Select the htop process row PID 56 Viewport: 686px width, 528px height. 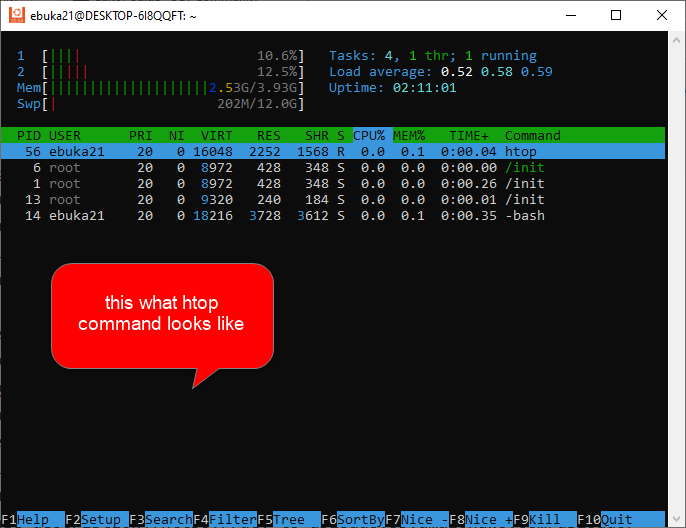(x=333, y=151)
